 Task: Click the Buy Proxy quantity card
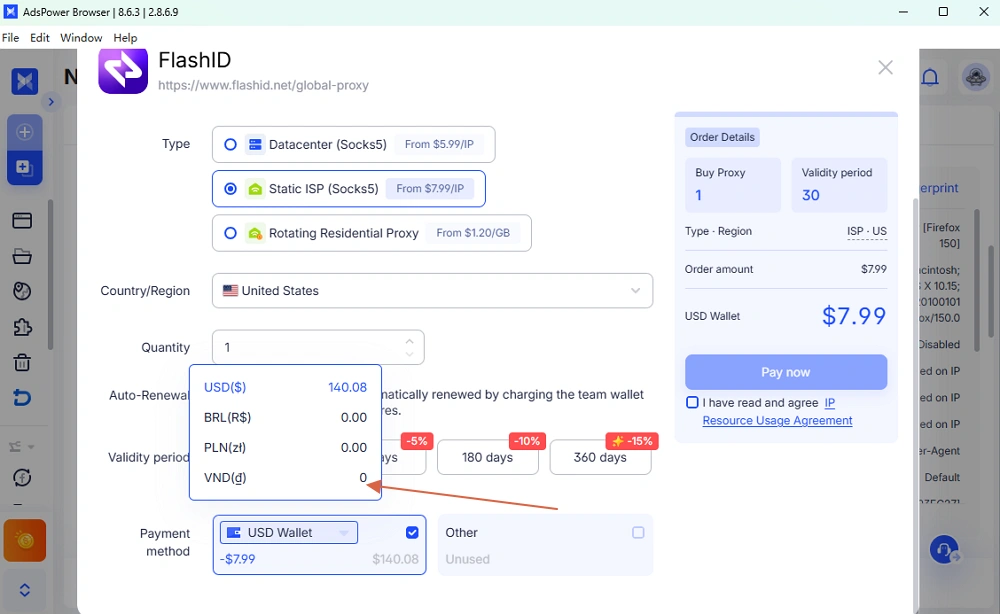pyautogui.click(x=733, y=185)
